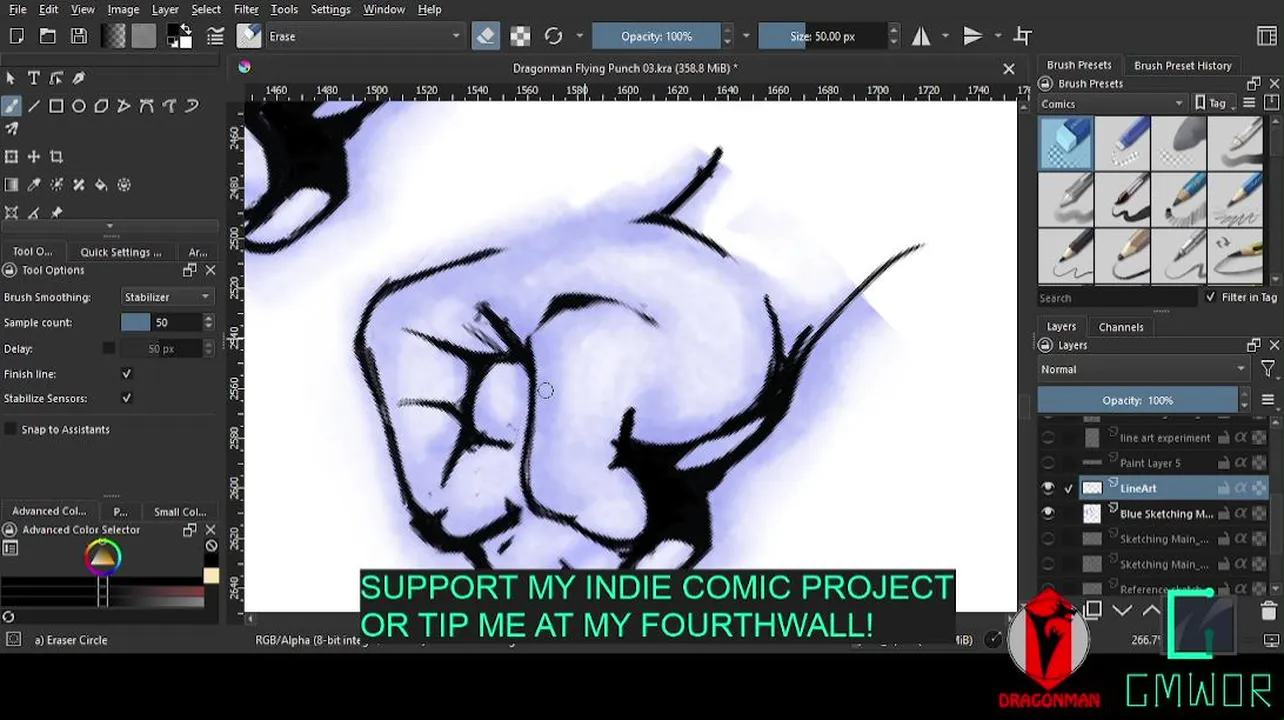Select the shape selection arrow tool
1284x720 pixels.
pos(11,78)
